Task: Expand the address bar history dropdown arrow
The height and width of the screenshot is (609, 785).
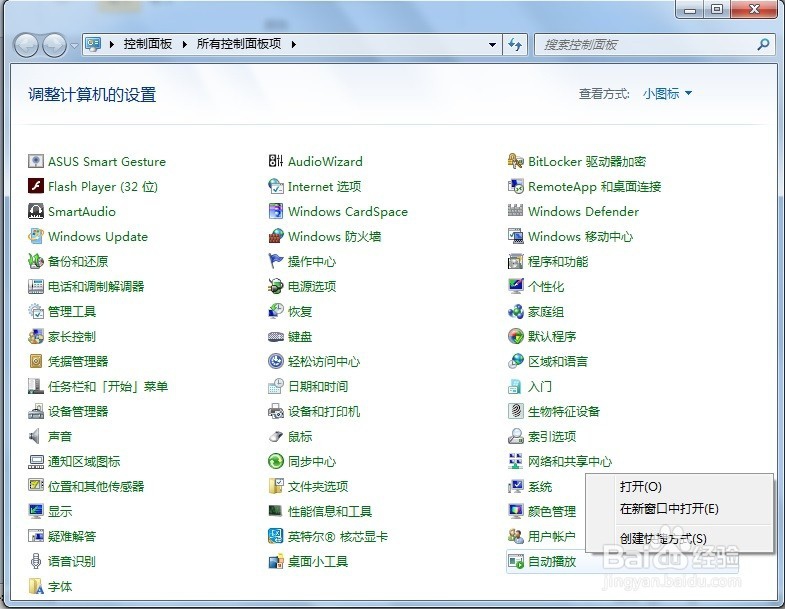Action: coord(493,45)
